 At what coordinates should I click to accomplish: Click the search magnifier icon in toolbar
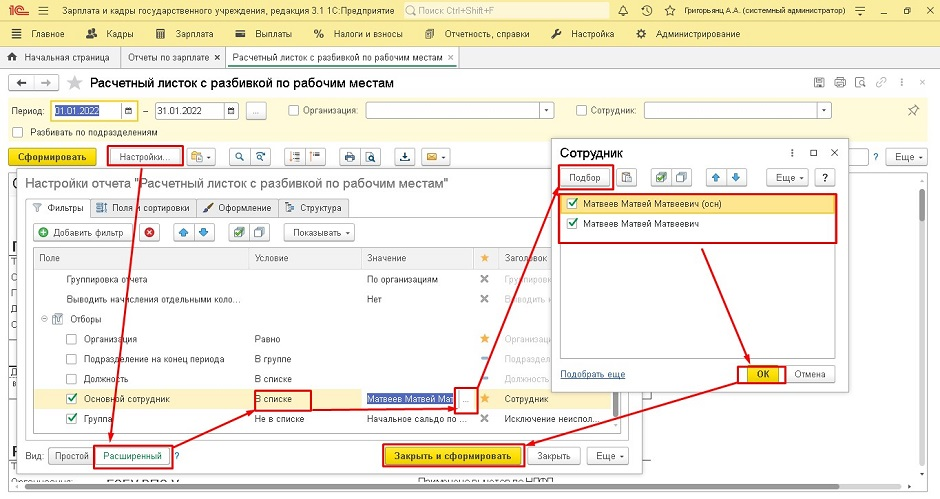[x=239, y=157]
